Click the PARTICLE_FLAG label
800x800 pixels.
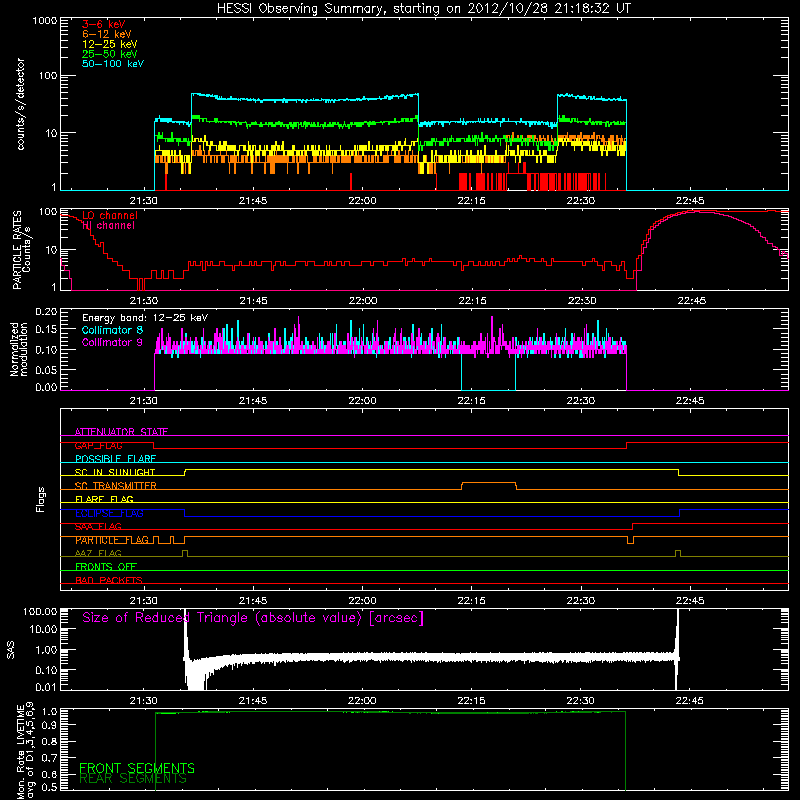(112, 540)
